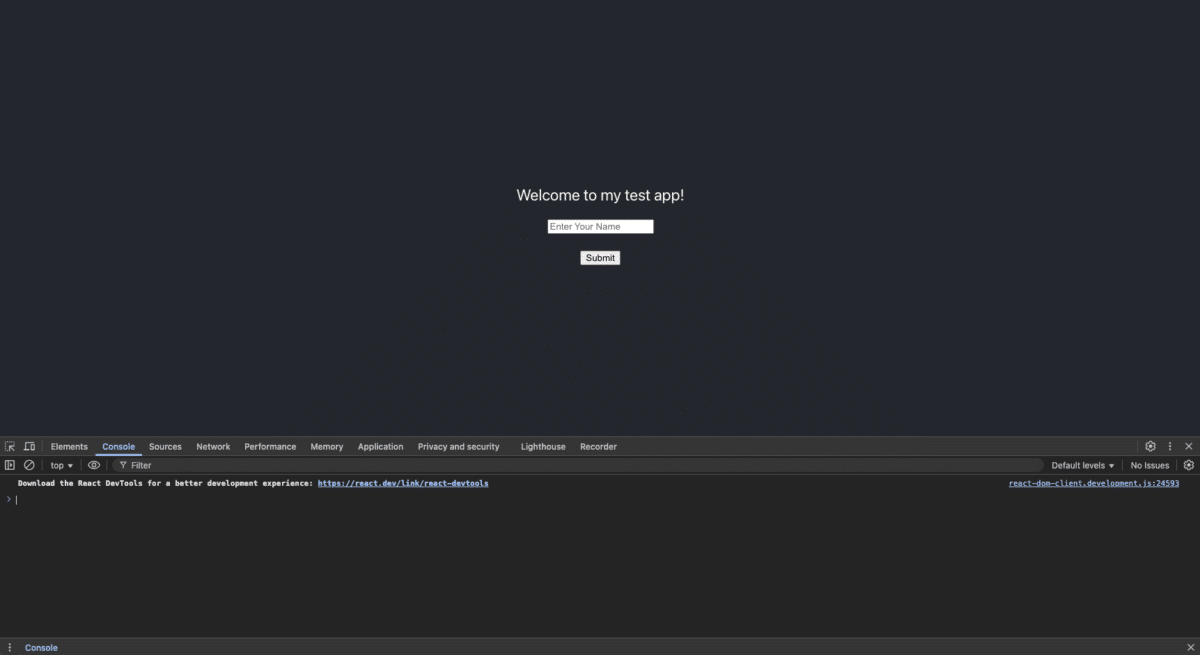Open the console sidebar panel
1200x655 pixels.
coord(10,464)
